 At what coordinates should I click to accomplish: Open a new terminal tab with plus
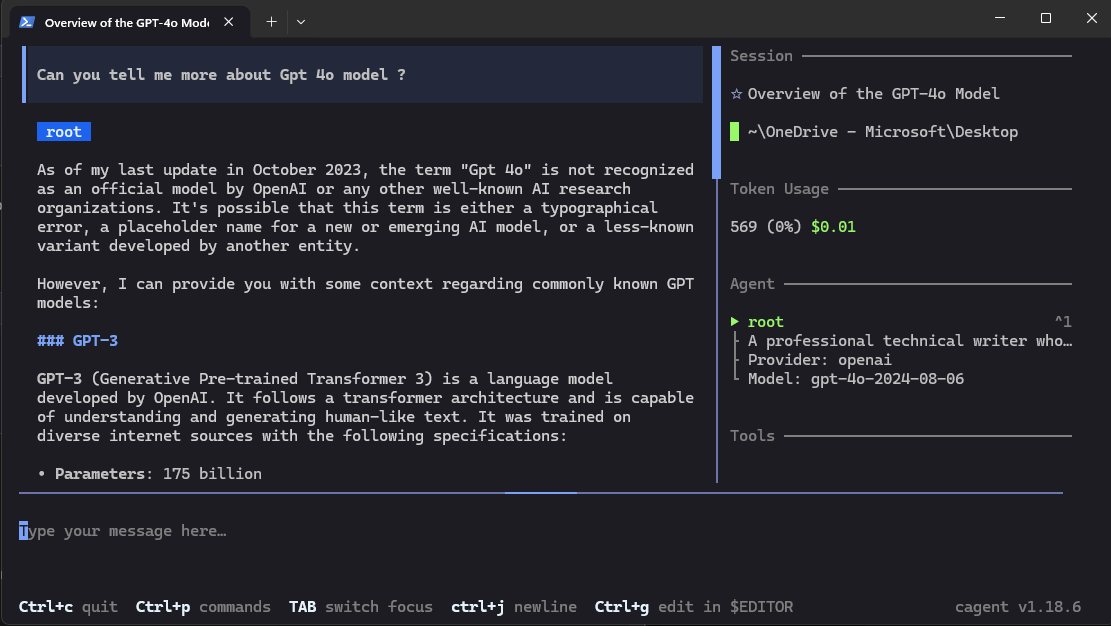(x=271, y=22)
